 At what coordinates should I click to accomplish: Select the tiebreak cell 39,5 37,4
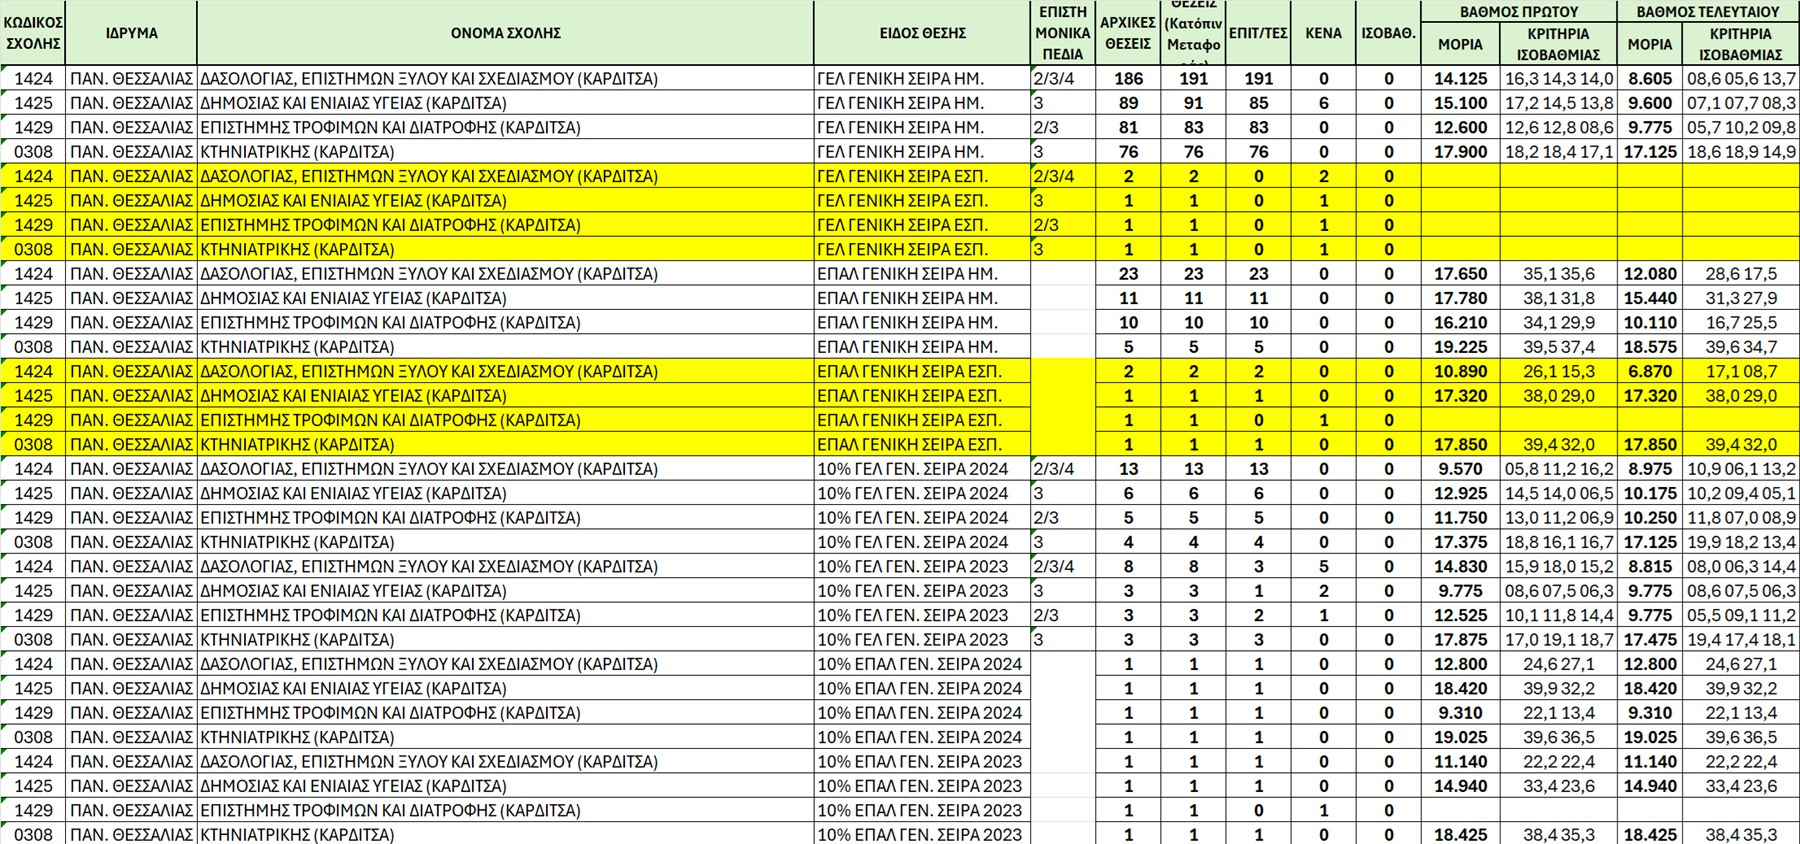click(x=1558, y=347)
